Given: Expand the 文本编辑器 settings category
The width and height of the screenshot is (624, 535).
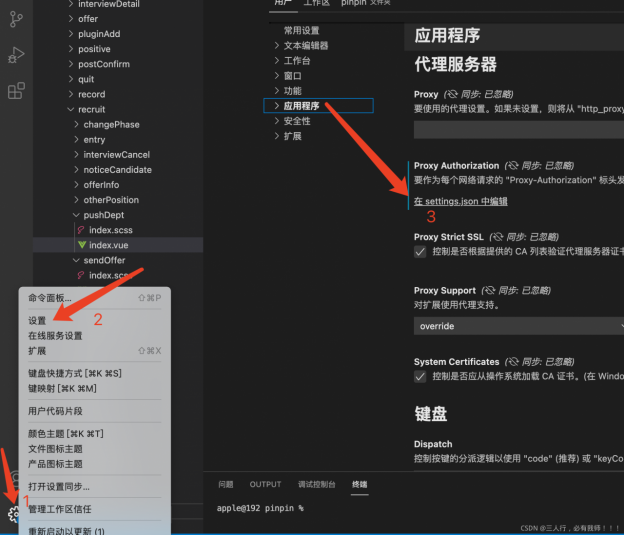Looking at the screenshot, I should tap(305, 45).
